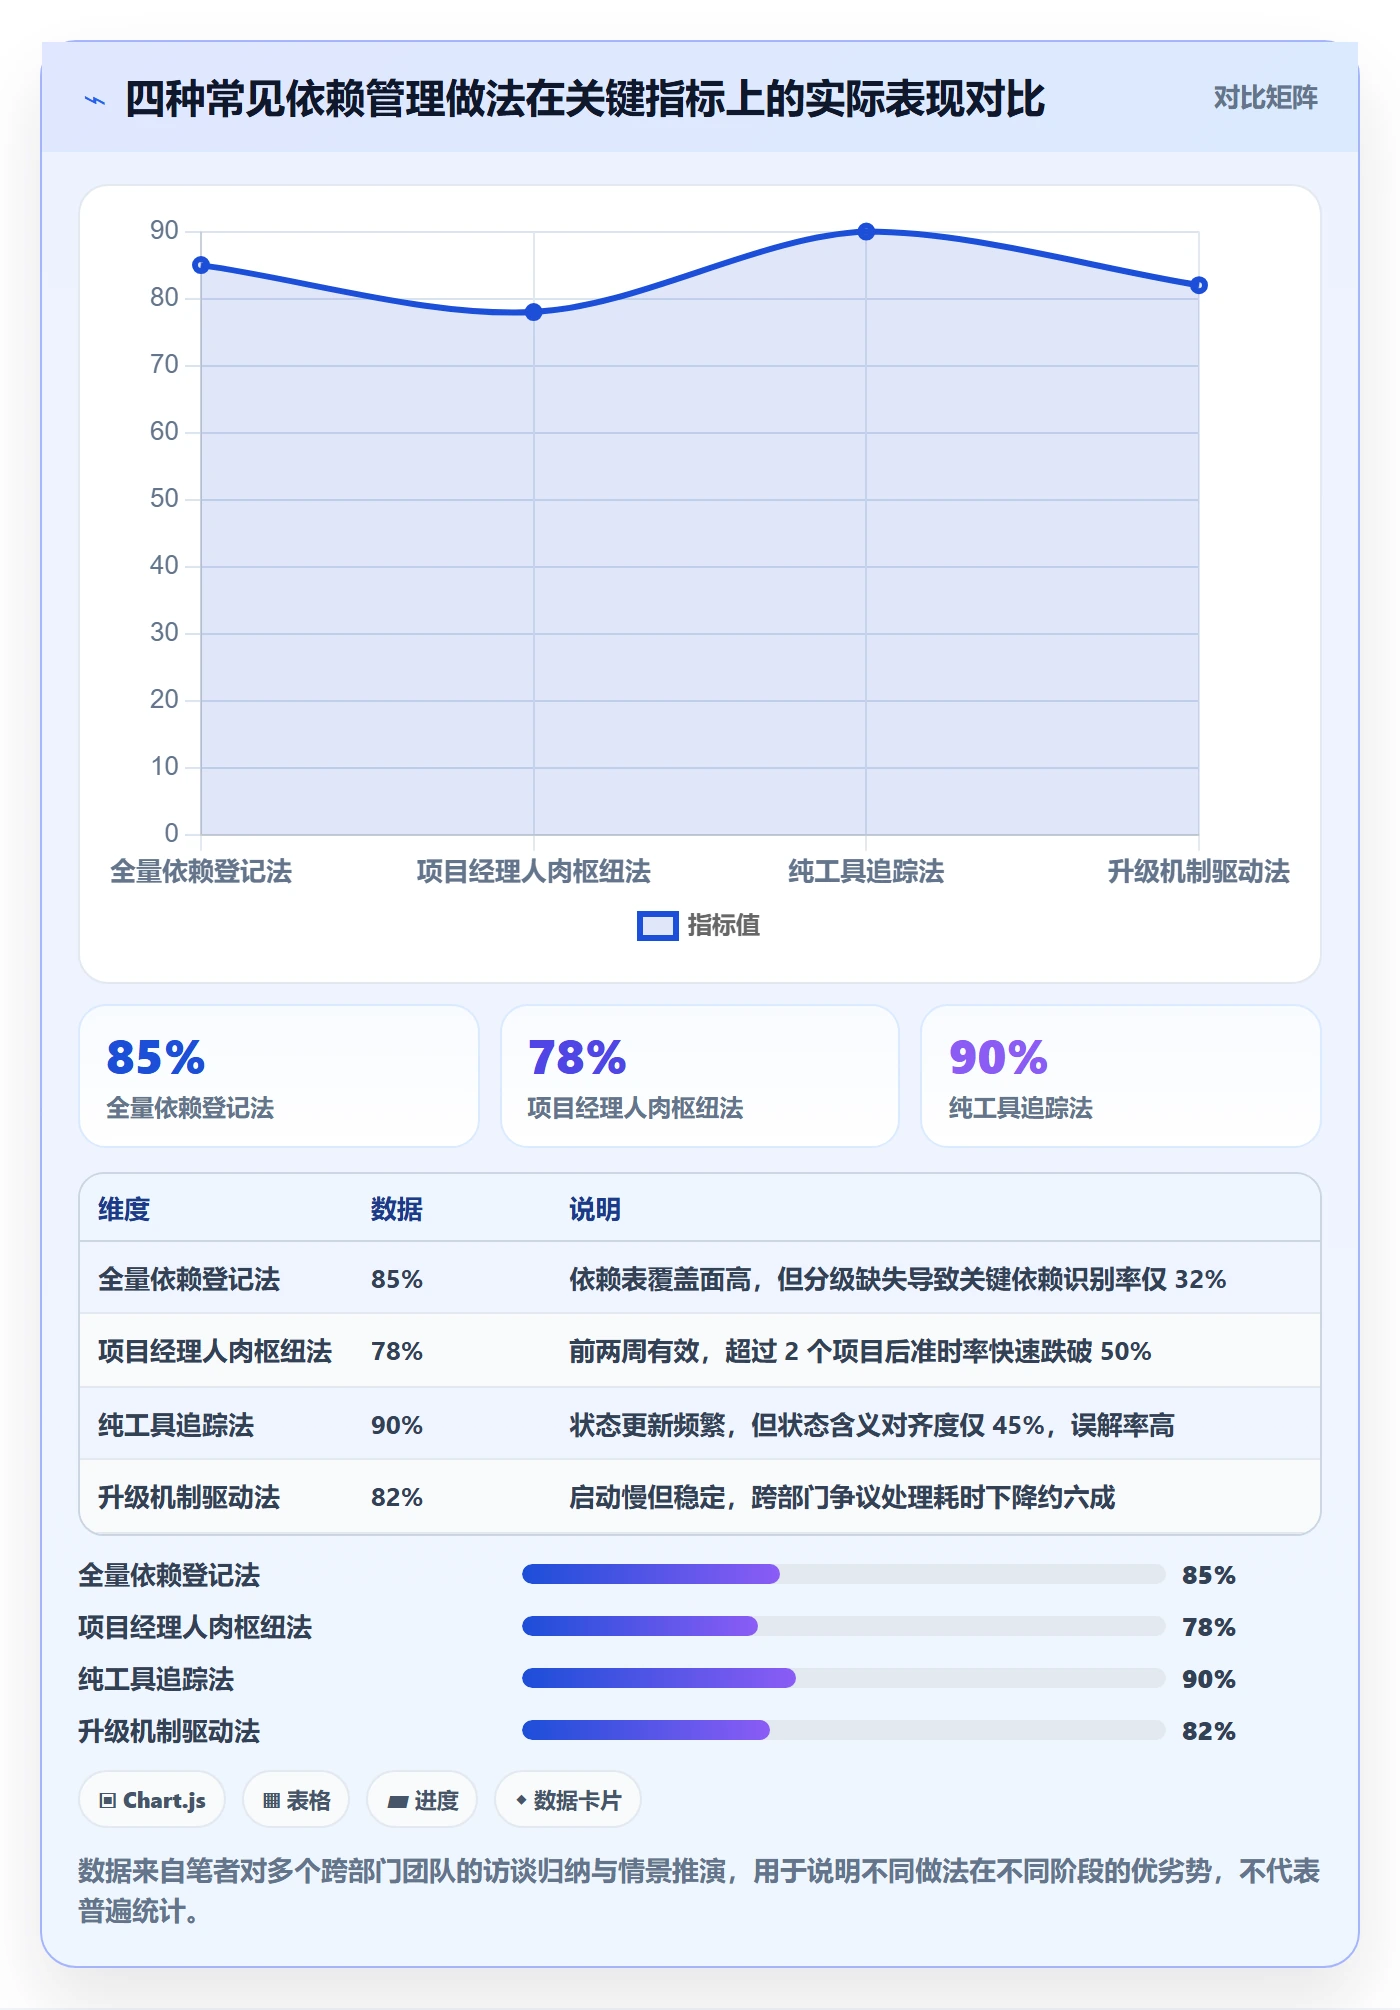This screenshot has width=1400, height=2010.
Task: Click the 90 label on the chart's y-axis
Action: pos(164,231)
